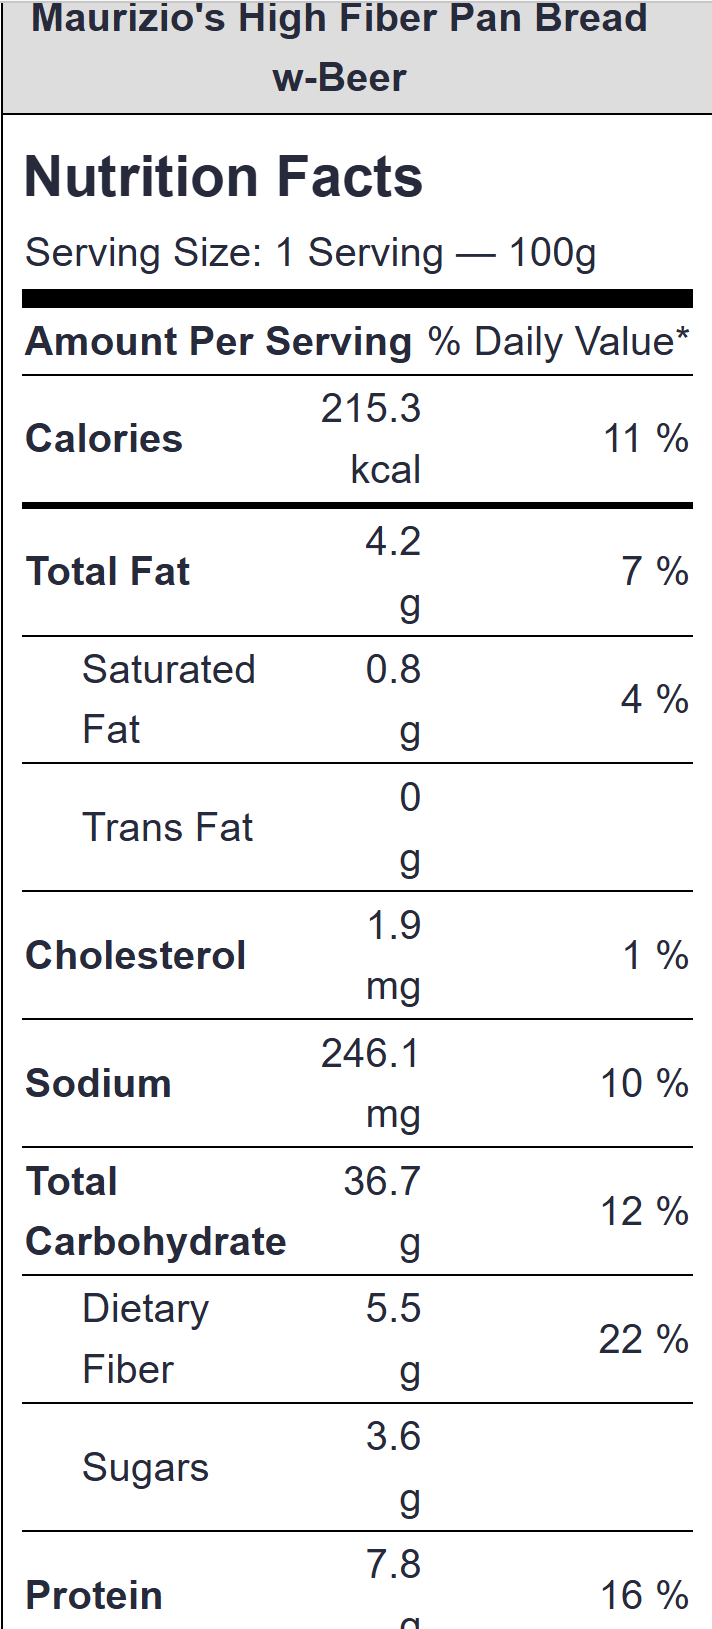Click the Calories row label
Viewport: 712px width, 1629px height.
(x=104, y=439)
